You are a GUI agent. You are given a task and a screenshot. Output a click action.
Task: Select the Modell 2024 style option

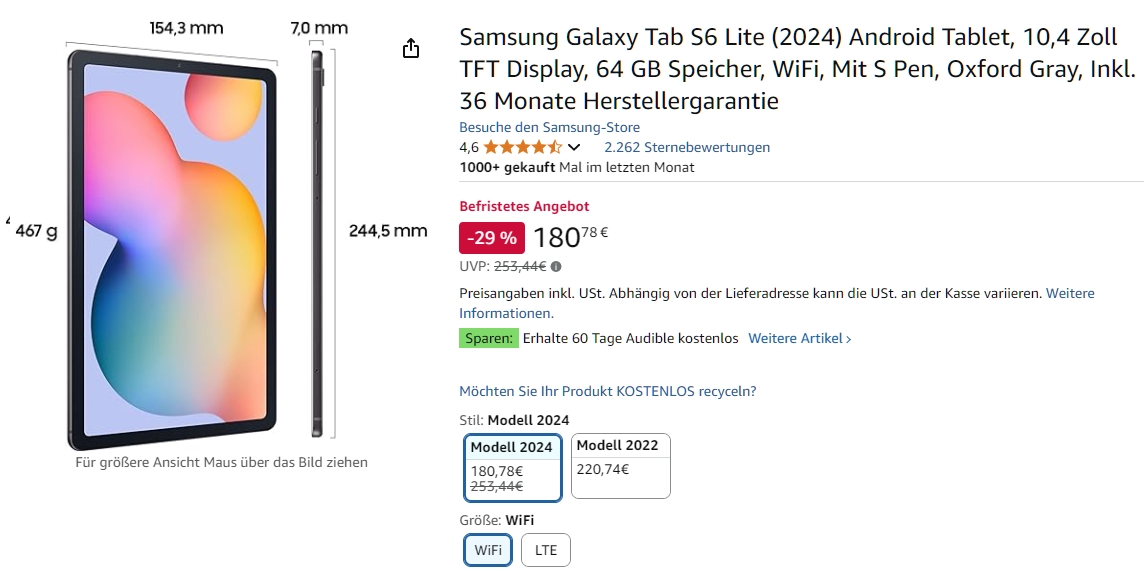513,466
